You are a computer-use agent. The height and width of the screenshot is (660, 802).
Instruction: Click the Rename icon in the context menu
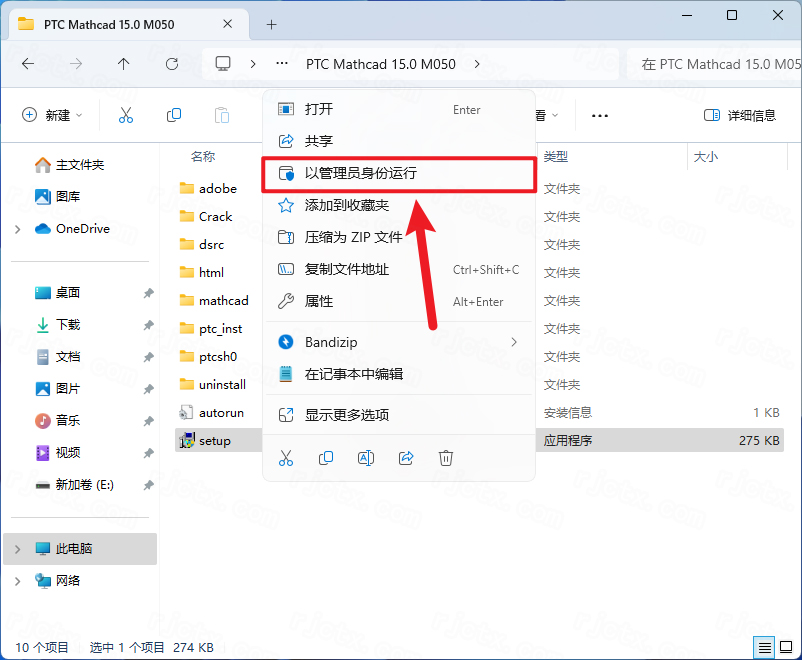click(366, 457)
